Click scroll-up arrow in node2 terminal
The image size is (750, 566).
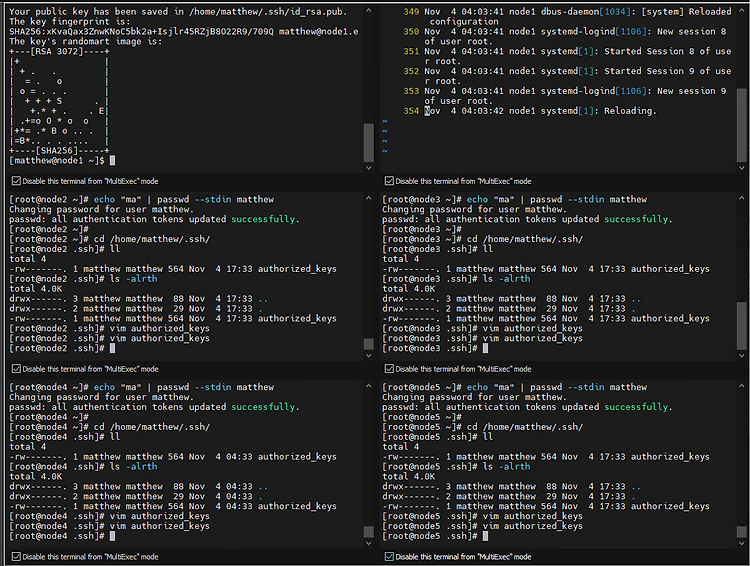pos(368,198)
